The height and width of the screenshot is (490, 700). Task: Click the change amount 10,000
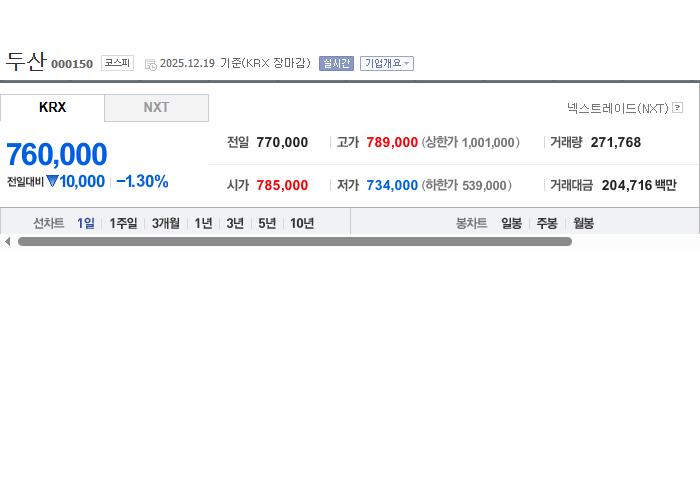click(x=82, y=181)
